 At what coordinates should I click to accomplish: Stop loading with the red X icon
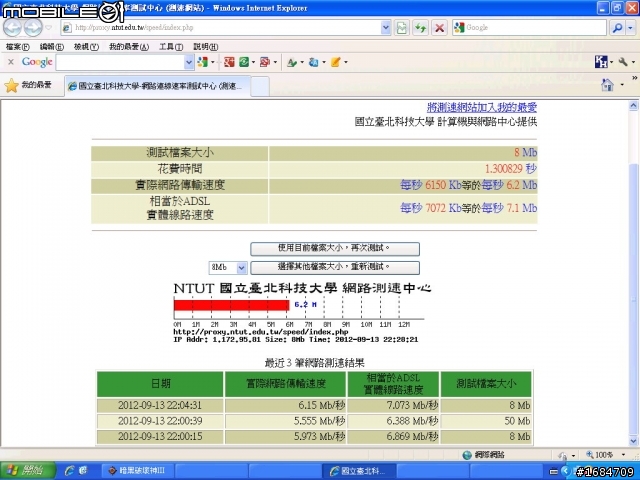pyautogui.click(x=439, y=28)
